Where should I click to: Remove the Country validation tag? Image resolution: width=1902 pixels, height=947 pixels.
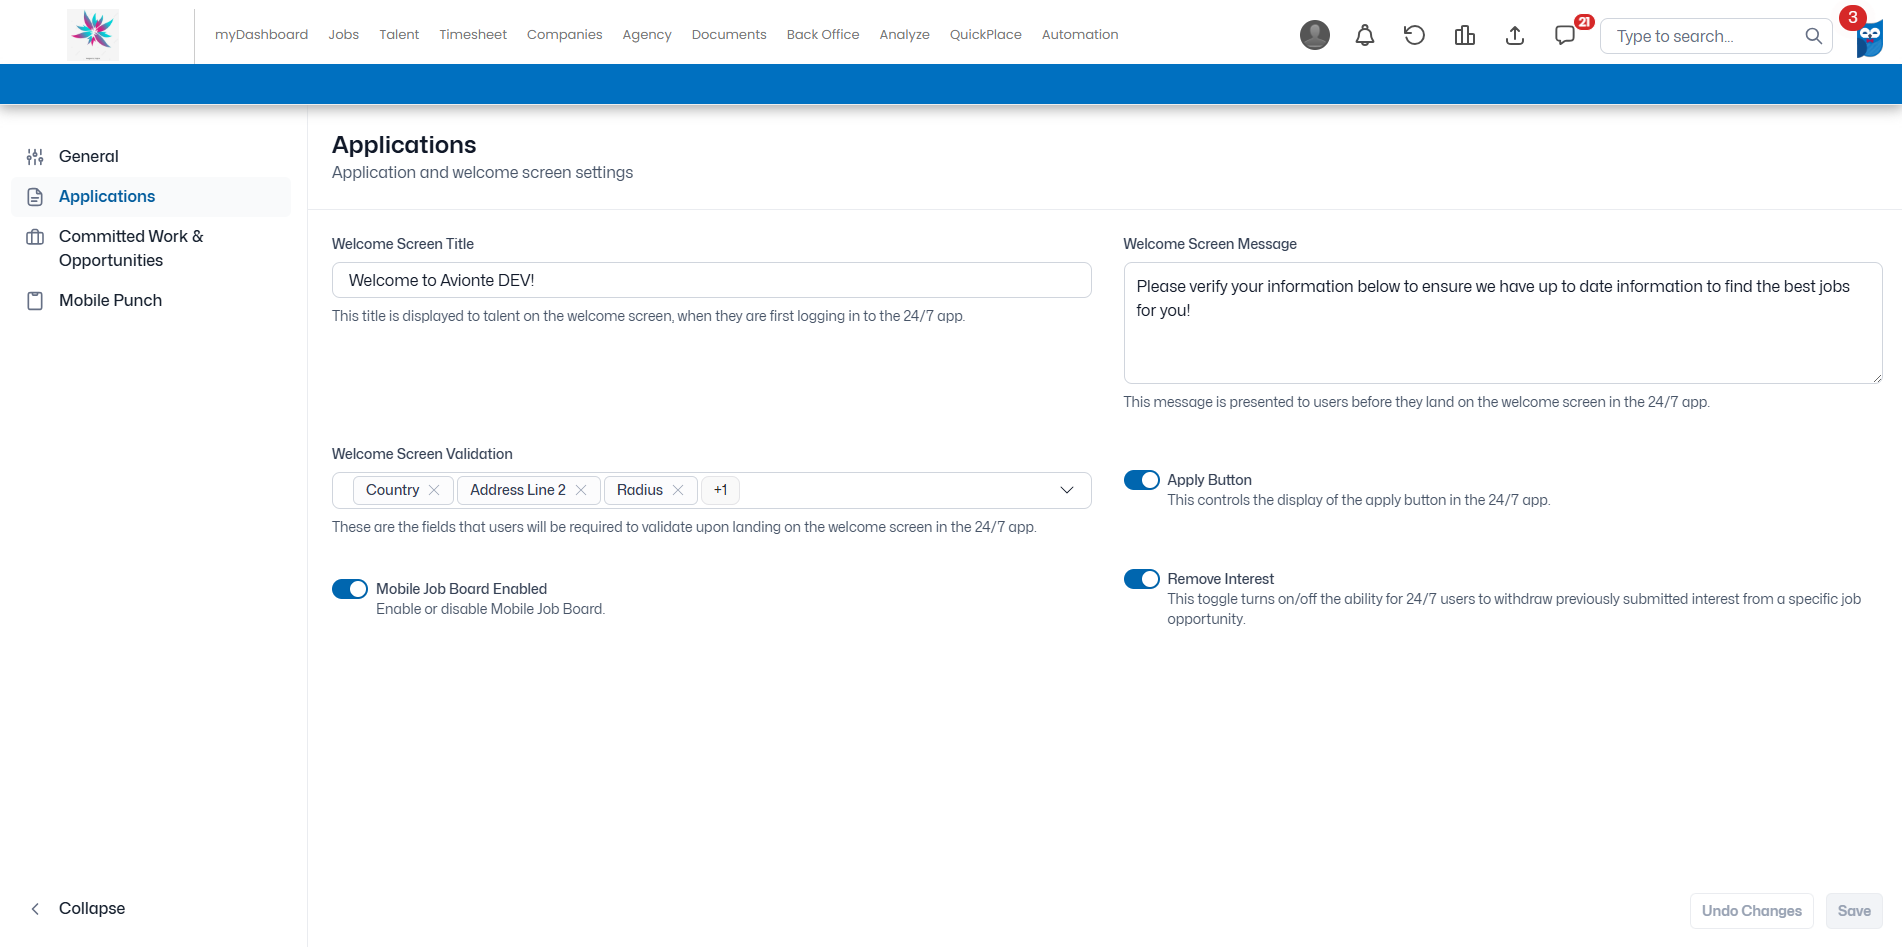(x=434, y=490)
